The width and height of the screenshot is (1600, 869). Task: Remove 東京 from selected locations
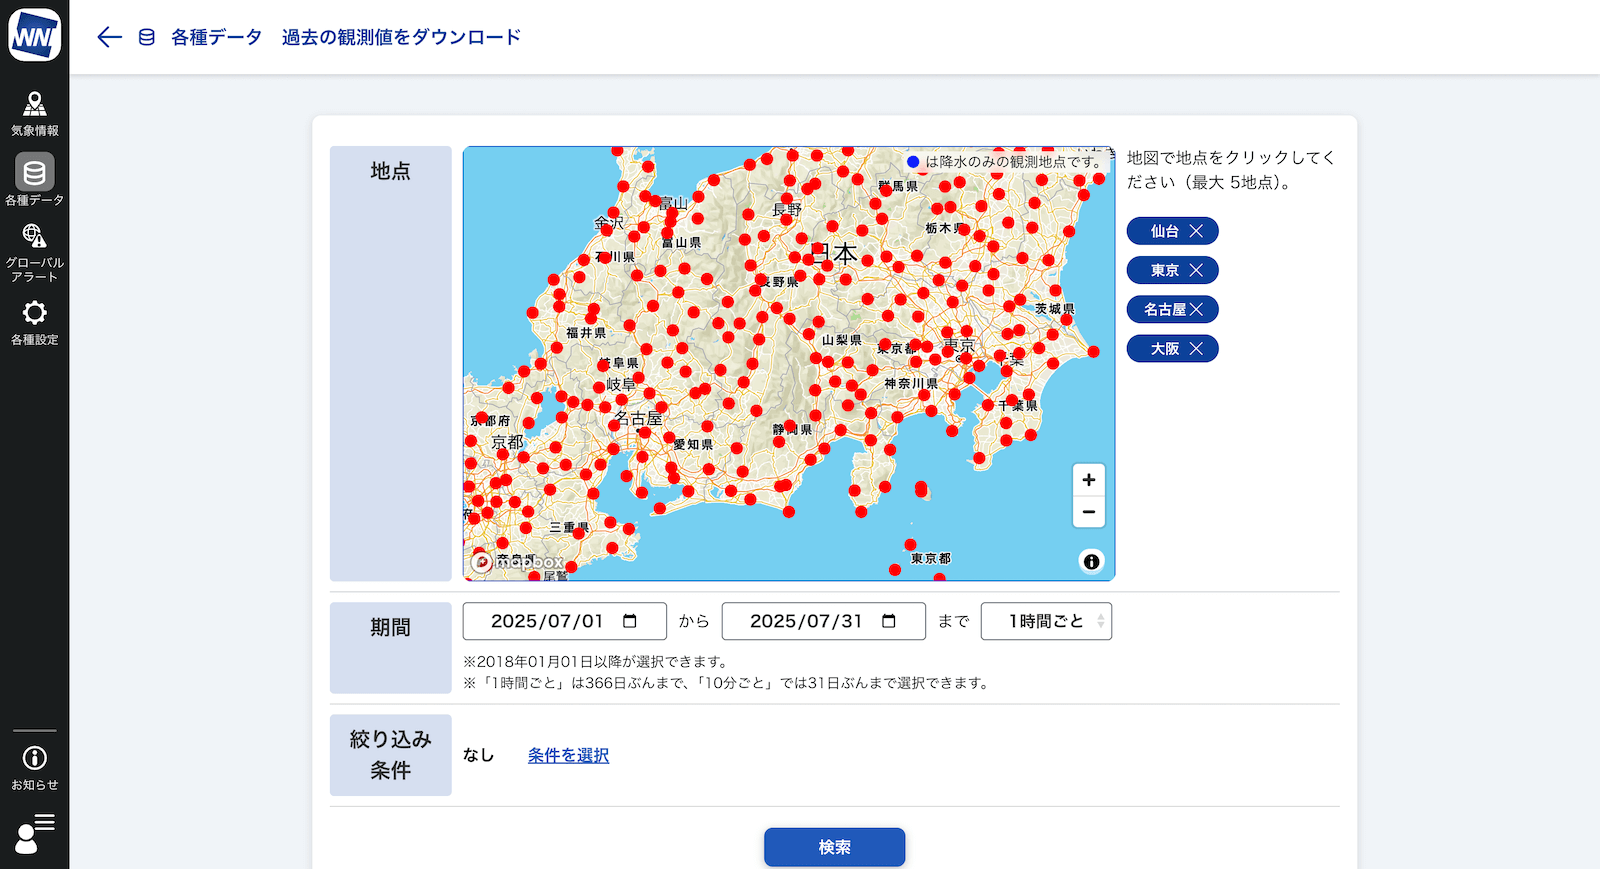(1196, 270)
